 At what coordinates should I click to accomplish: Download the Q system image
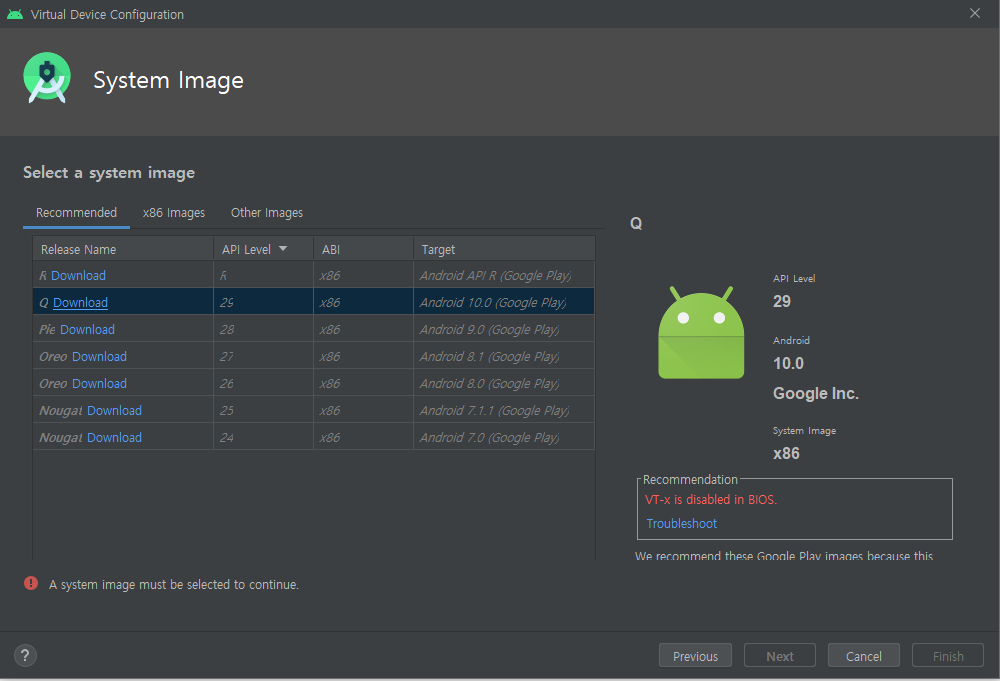click(80, 302)
